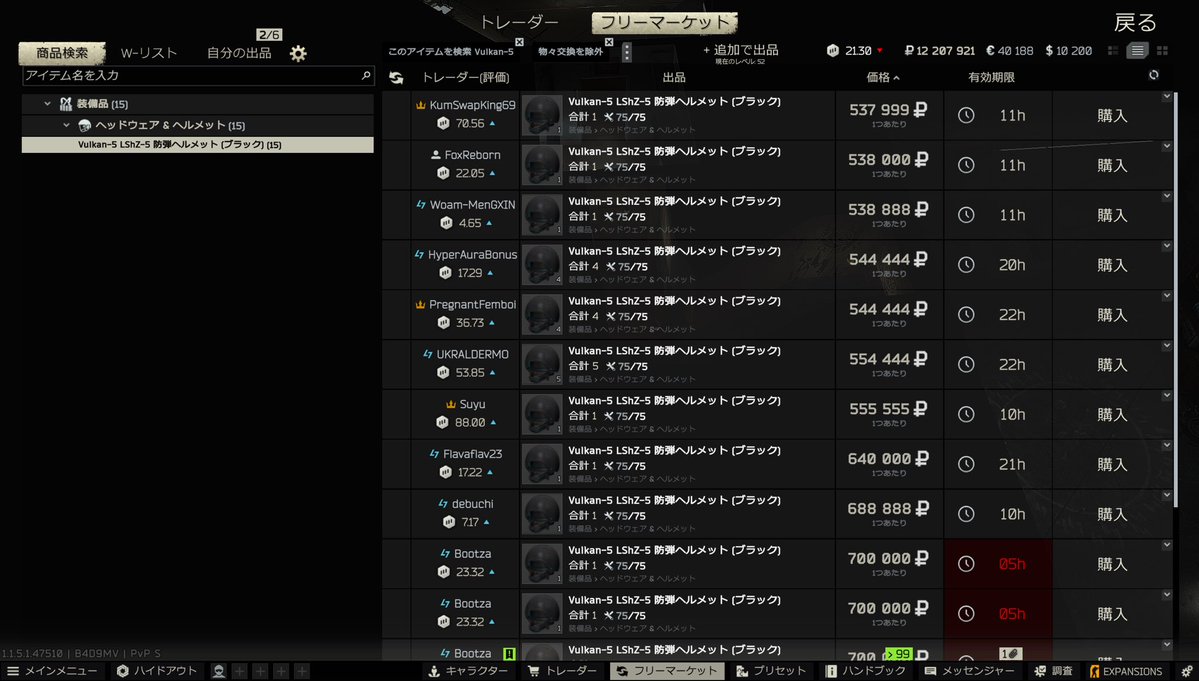Switch to the トレーダー top tab
Image resolution: width=1199 pixels, height=681 pixels.
[519, 23]
